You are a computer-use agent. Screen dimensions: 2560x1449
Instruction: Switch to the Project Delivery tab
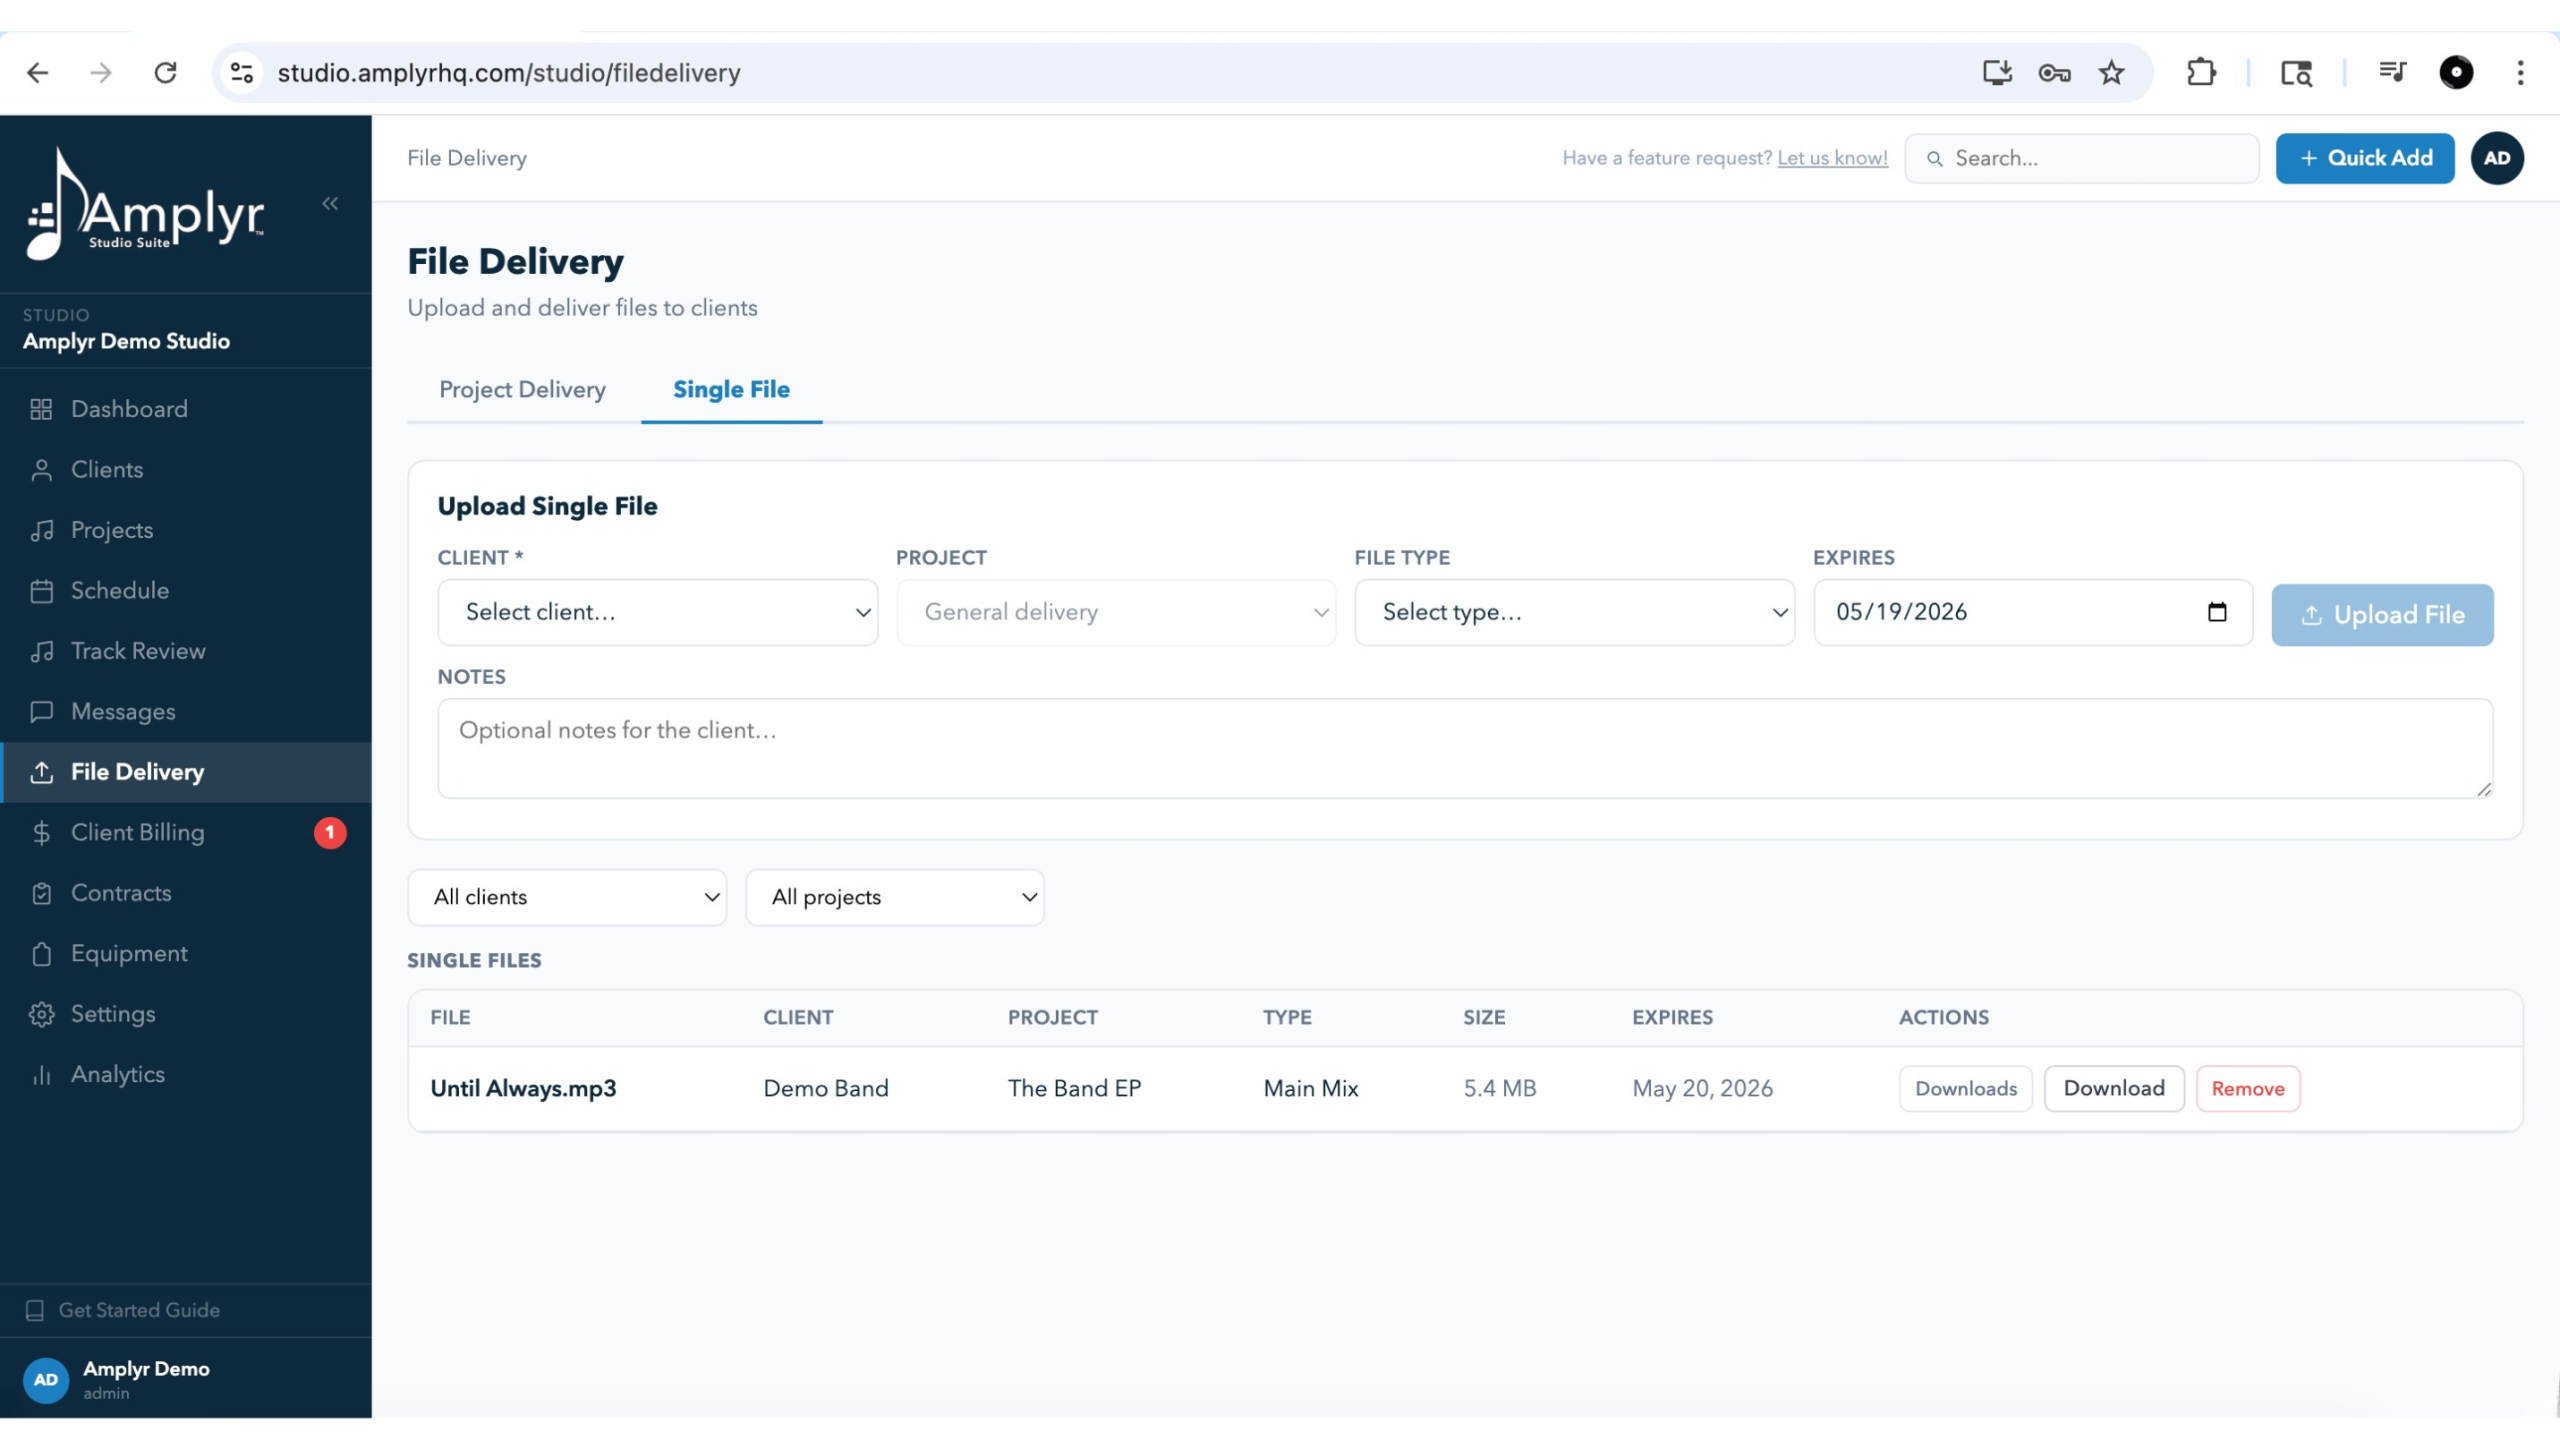coord(522,389)
